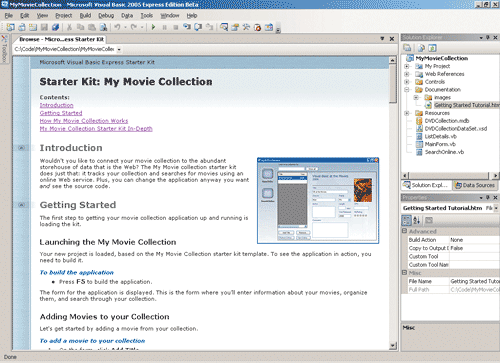The width and height of the screenshot is (500, 363).
Task: Click the Undo arrow icon
Action: click(x=117, y=27)
